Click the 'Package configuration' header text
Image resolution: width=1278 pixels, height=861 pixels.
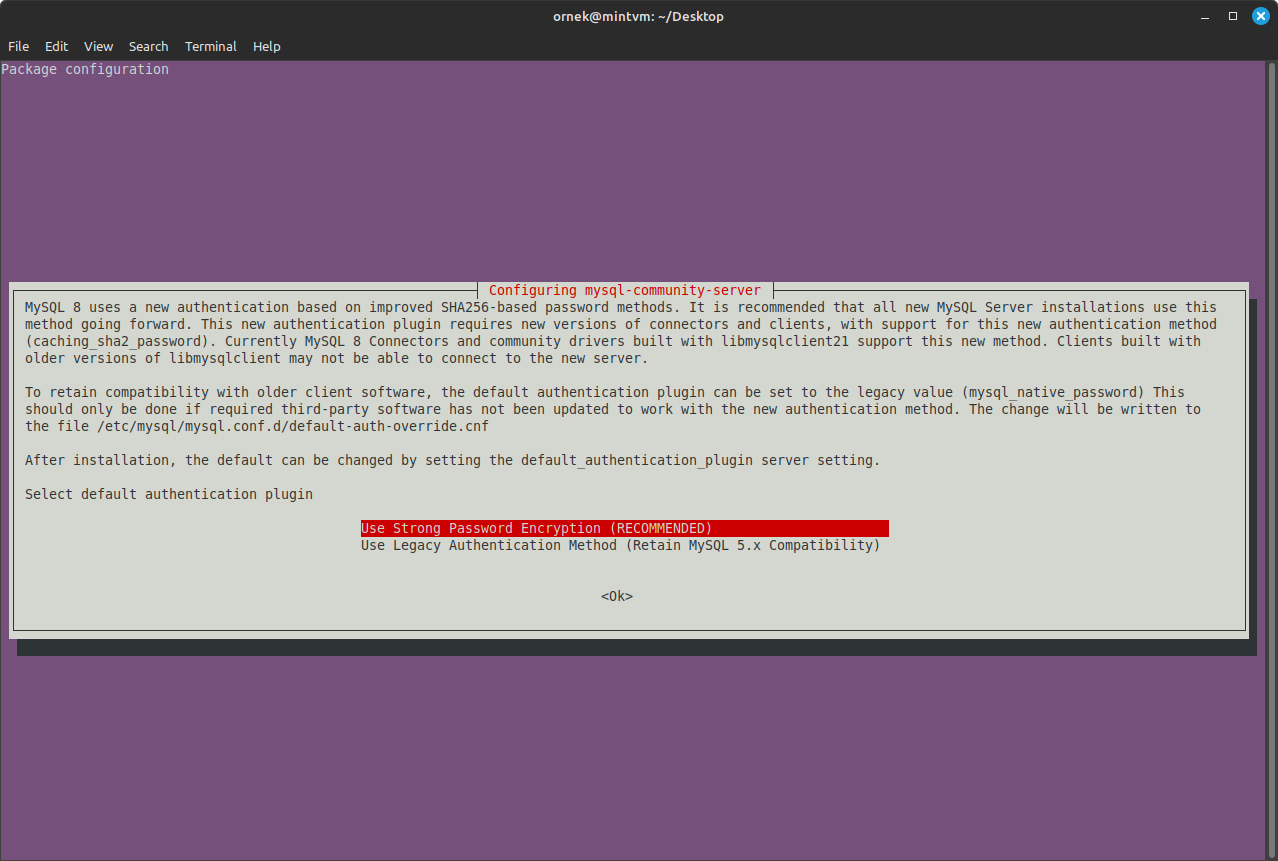tap(85, 69)
